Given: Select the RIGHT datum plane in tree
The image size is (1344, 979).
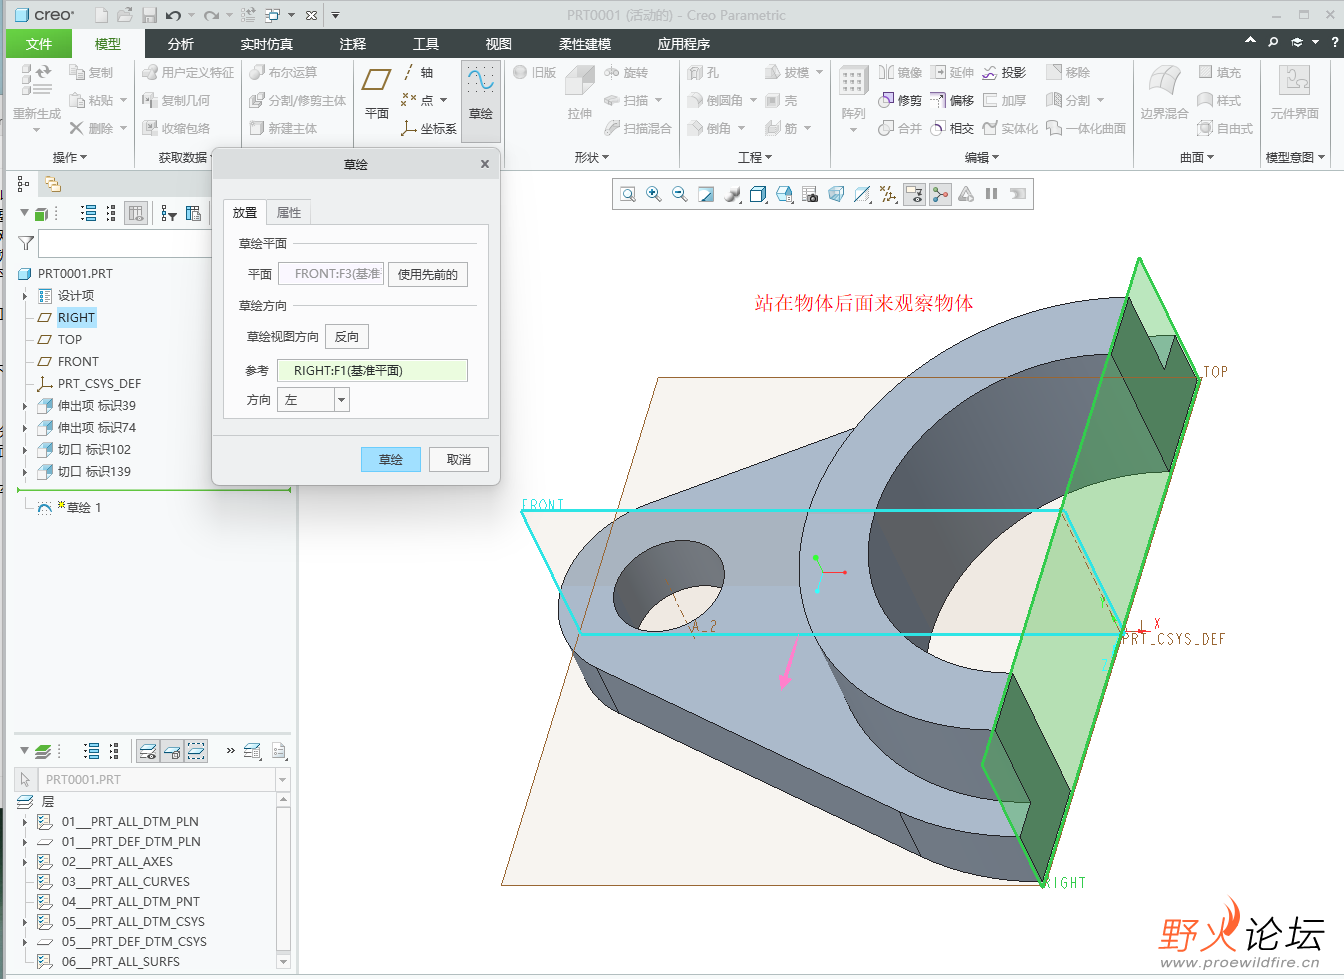Looking at the screenshot, I should pos(76,318).
